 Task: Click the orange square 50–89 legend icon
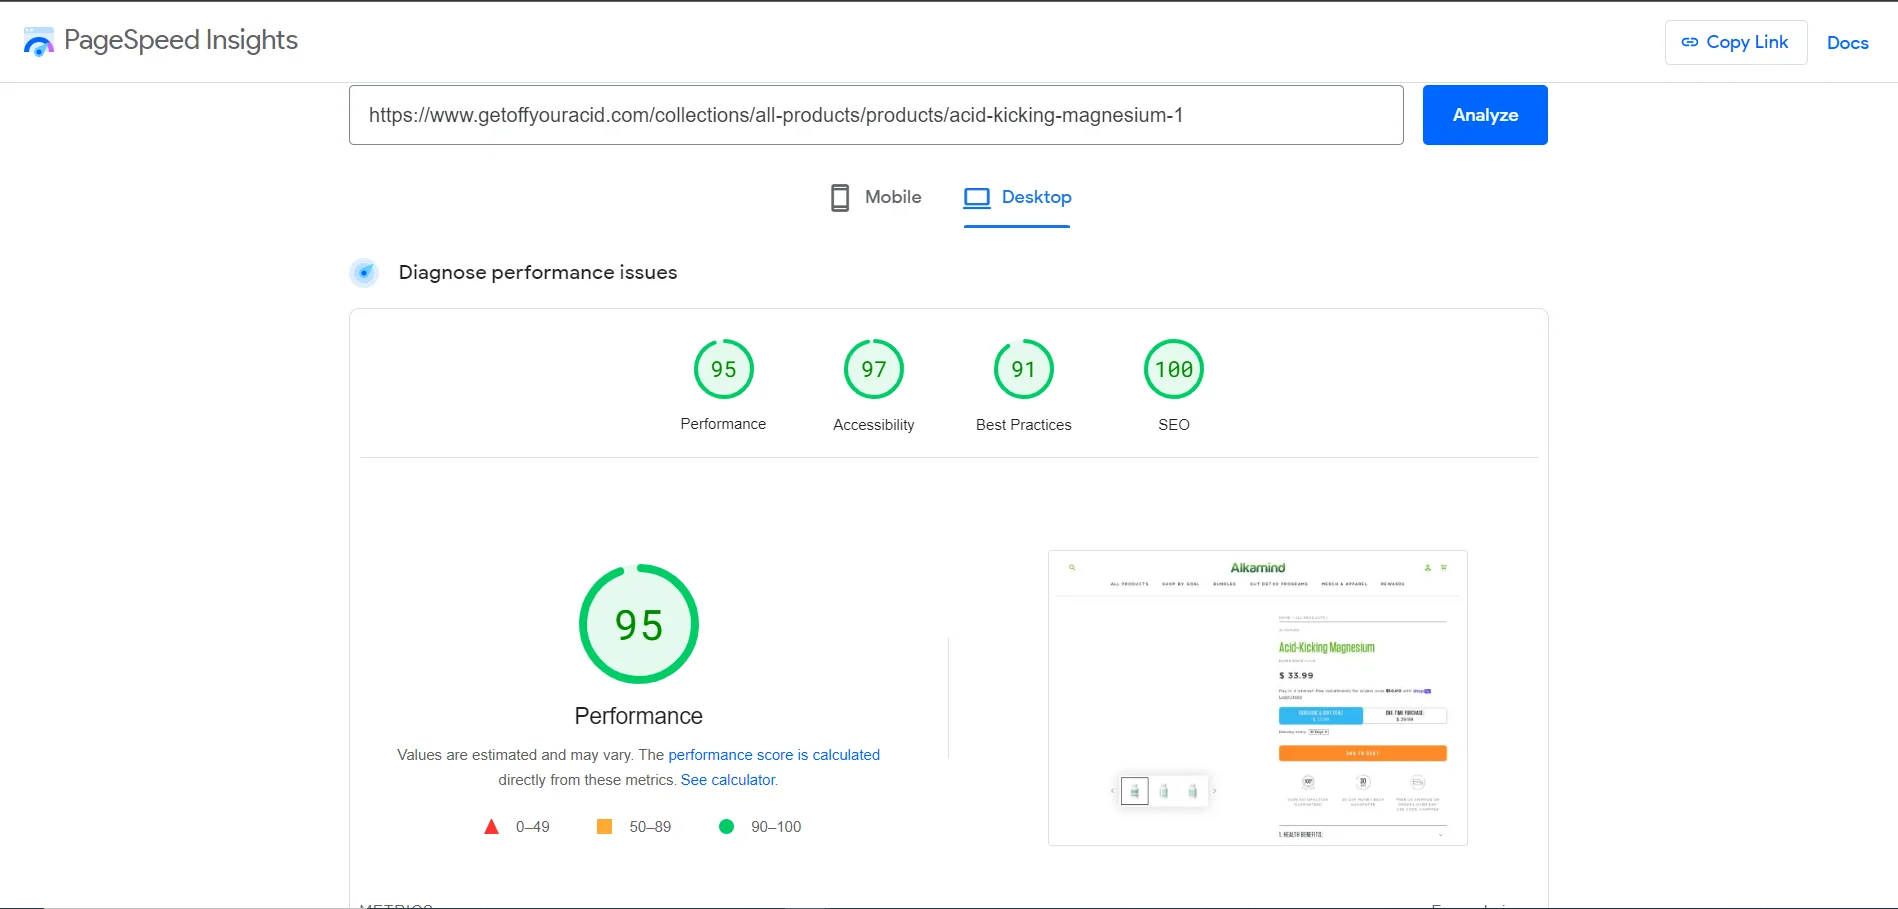(x=604, y=826)
